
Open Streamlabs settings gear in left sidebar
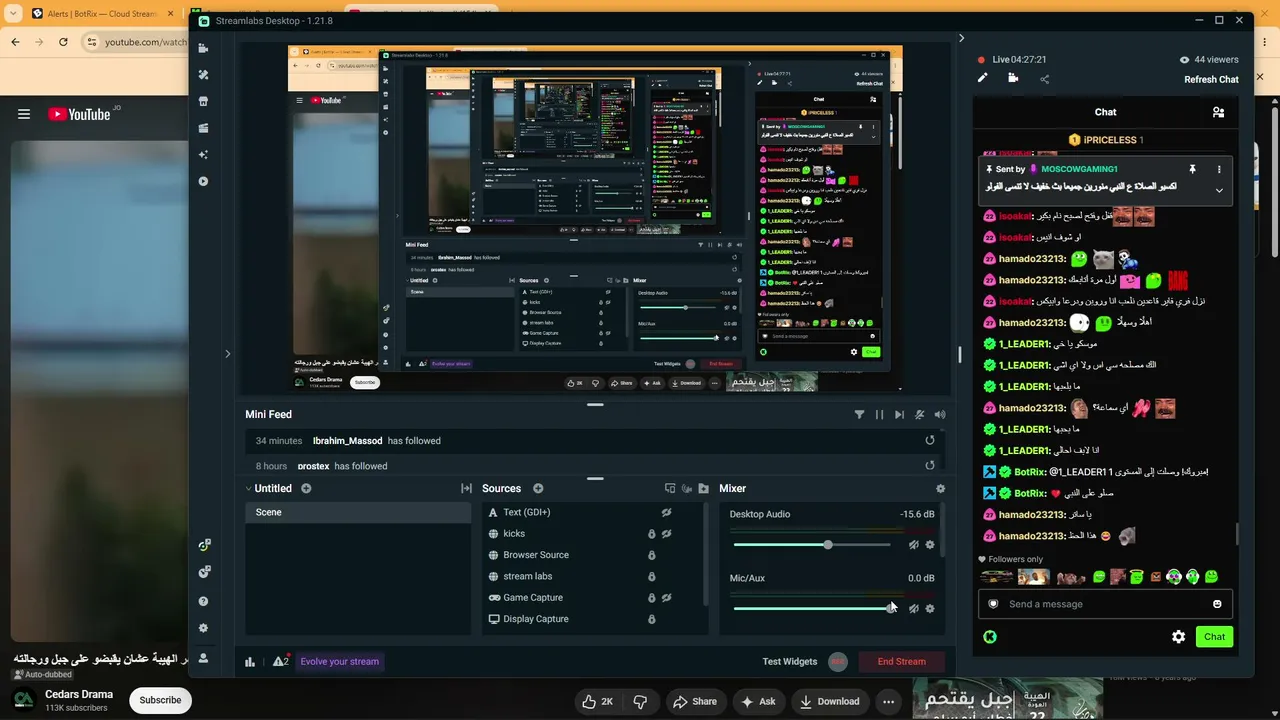[203, 628]
